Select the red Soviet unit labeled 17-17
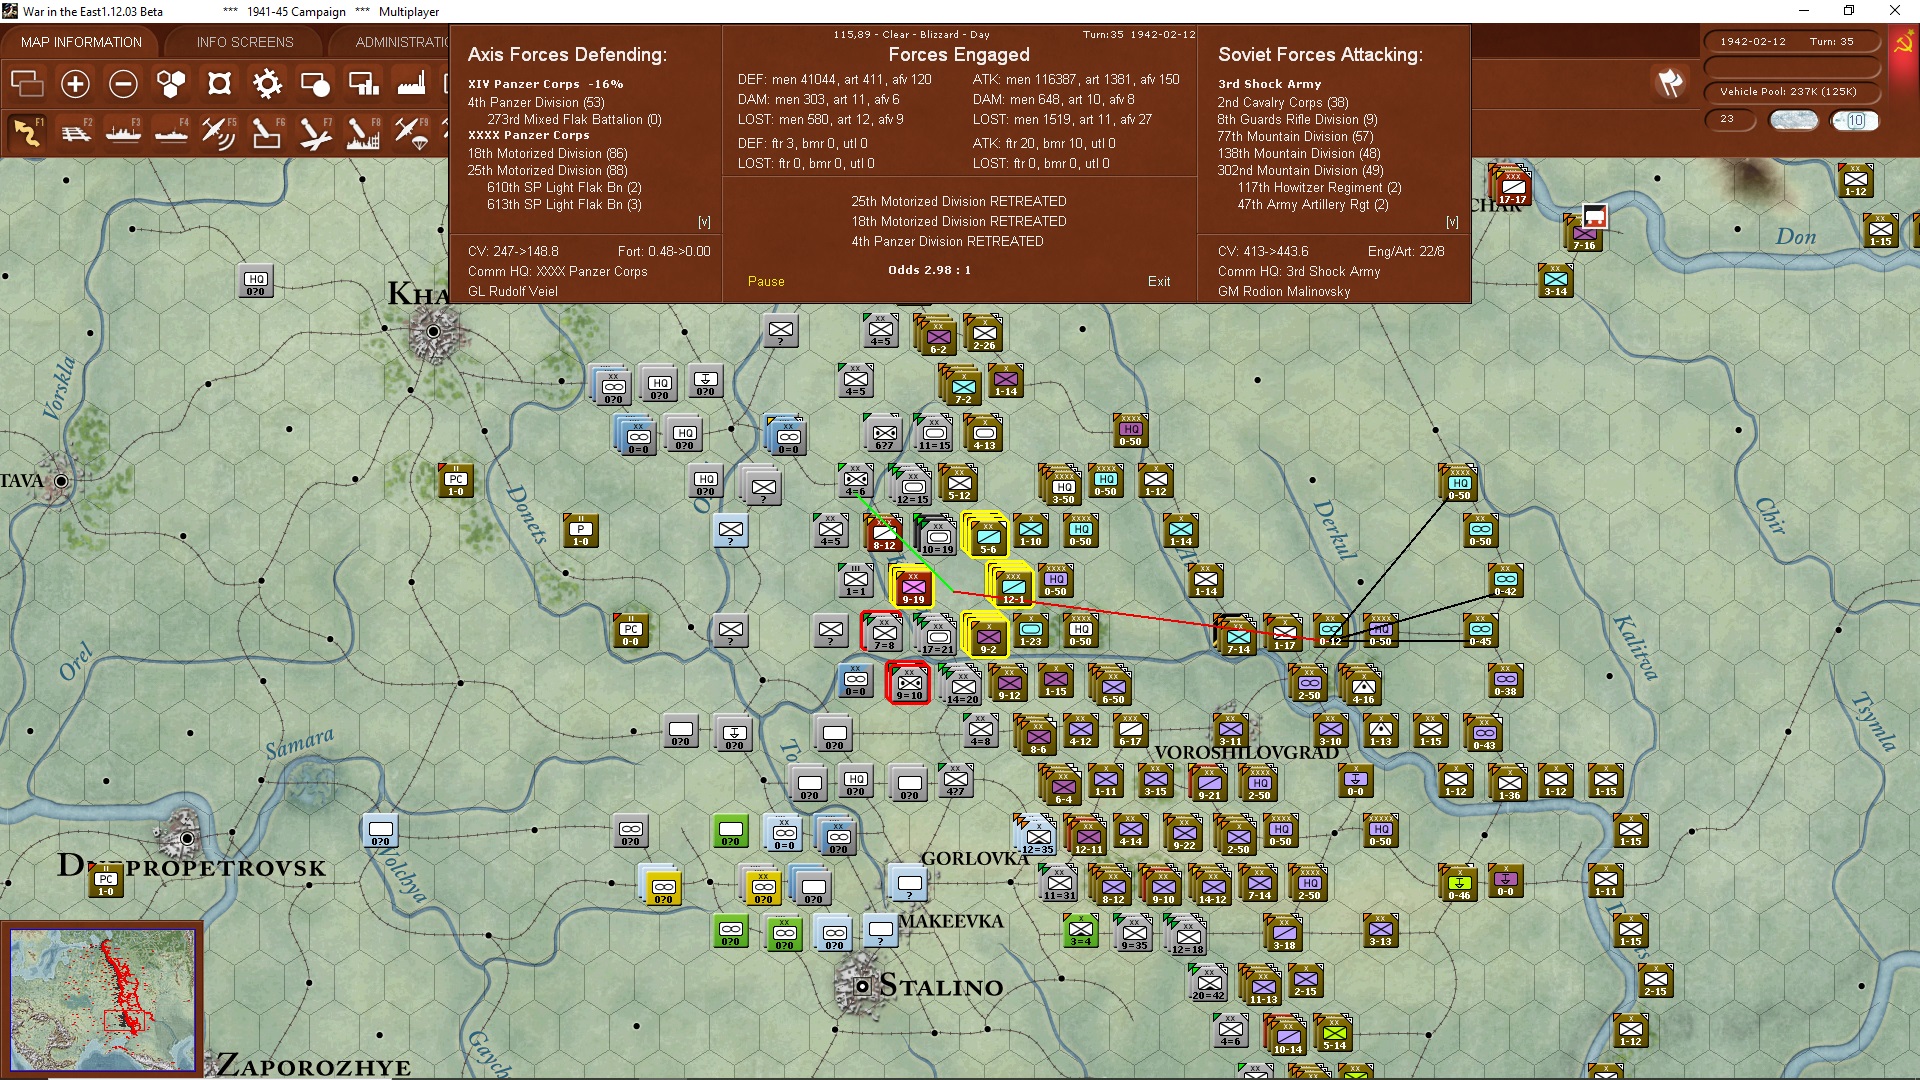Image resolution: width=1920 pixels, height=1080 pixels. (x=1512, y=186)
